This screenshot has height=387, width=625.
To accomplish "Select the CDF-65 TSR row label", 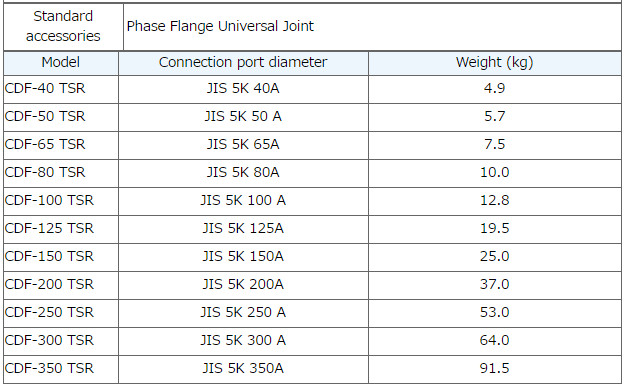I will [61, 145].
